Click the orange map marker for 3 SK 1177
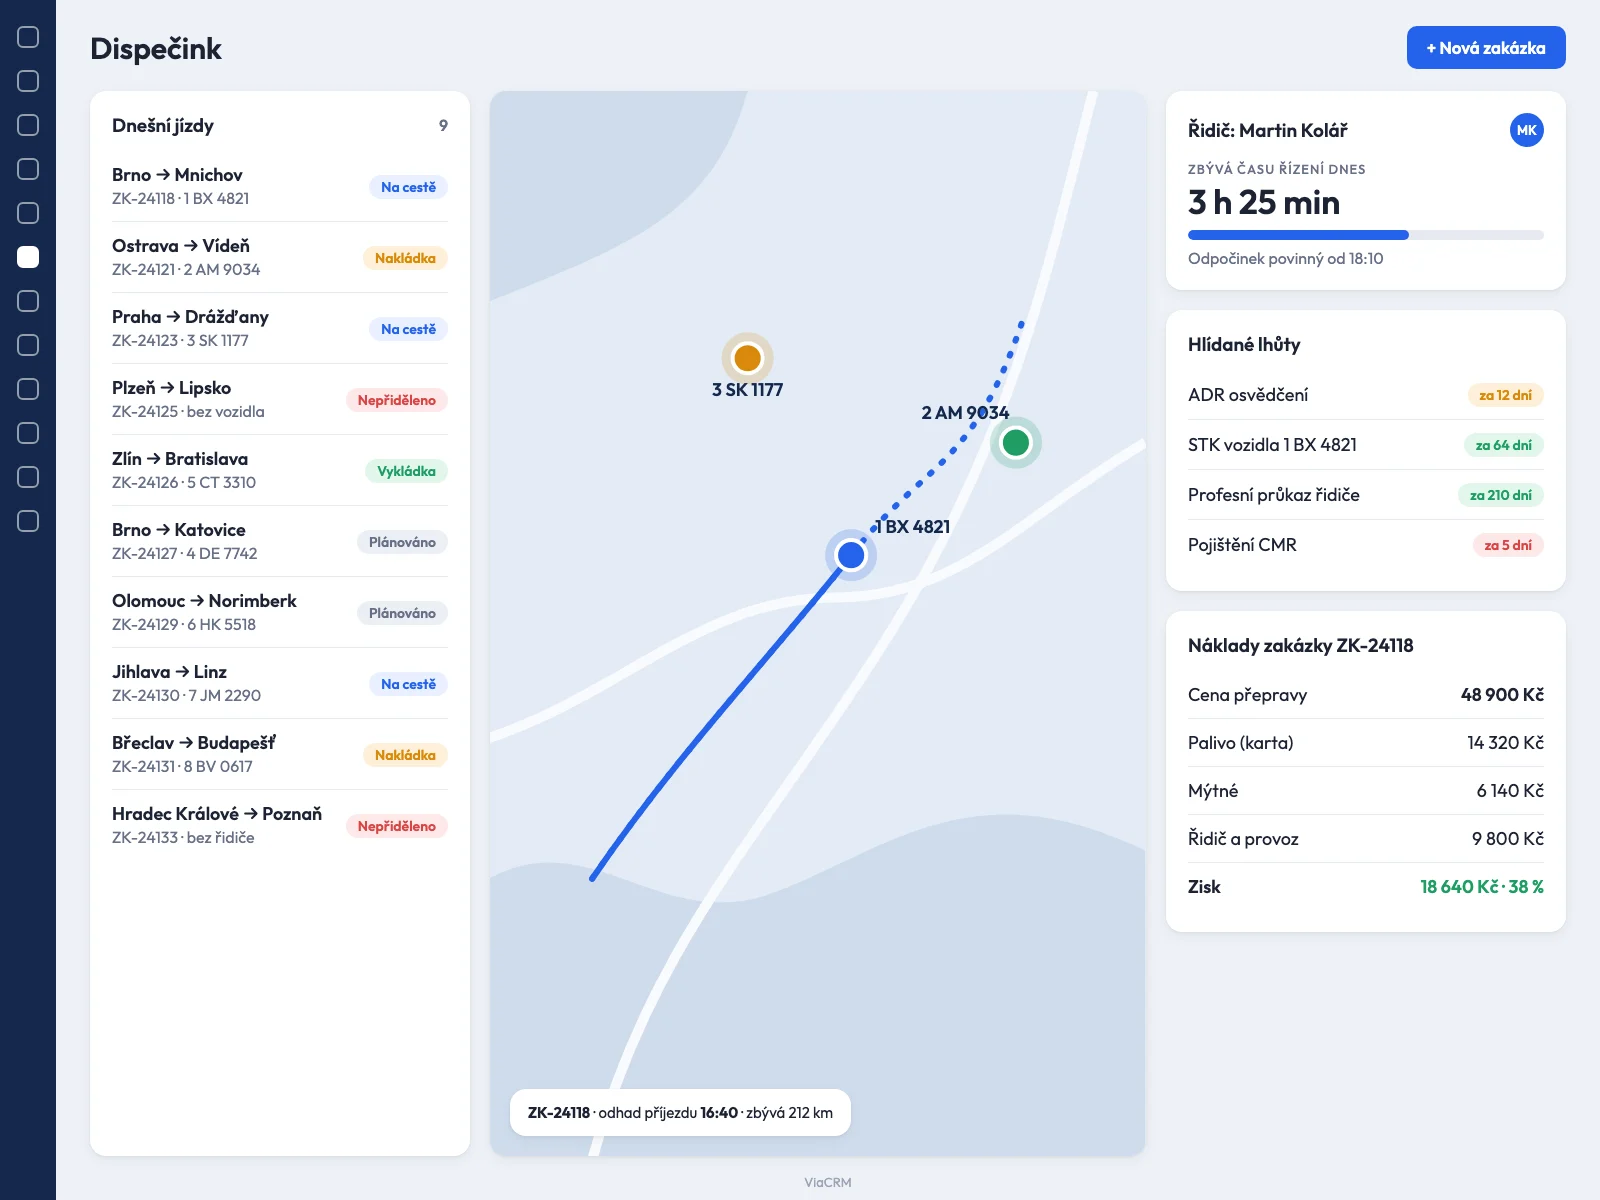 click(747, 358)
